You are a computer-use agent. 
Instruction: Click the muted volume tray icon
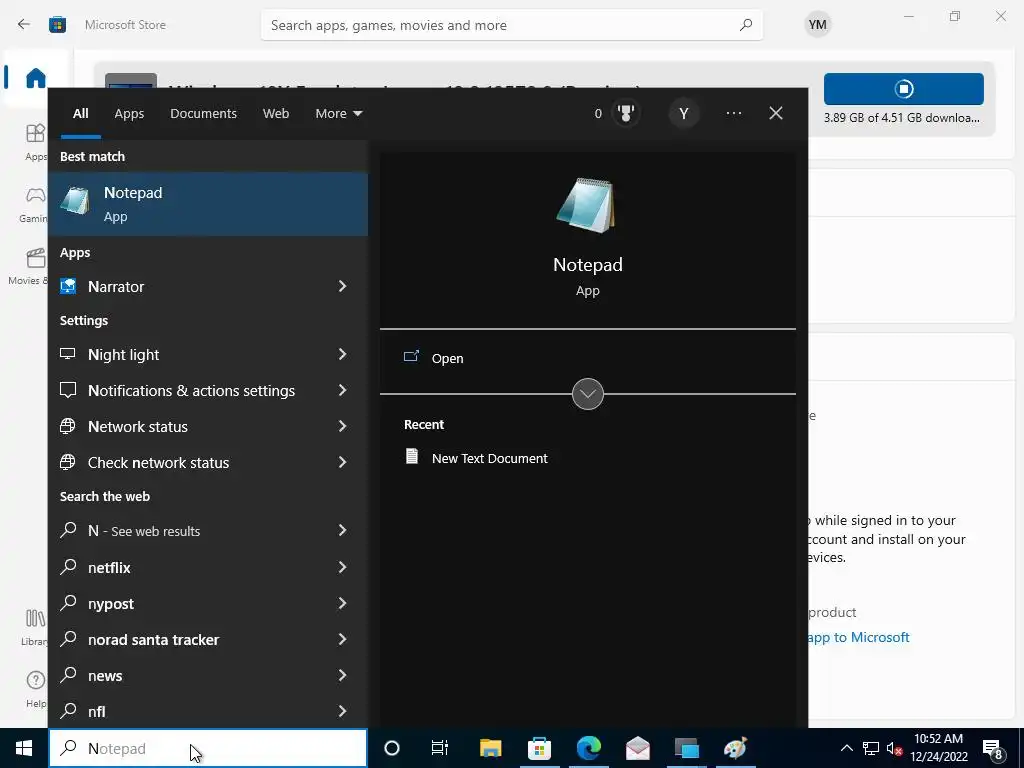pyautogui.click(x=894, y=748)
